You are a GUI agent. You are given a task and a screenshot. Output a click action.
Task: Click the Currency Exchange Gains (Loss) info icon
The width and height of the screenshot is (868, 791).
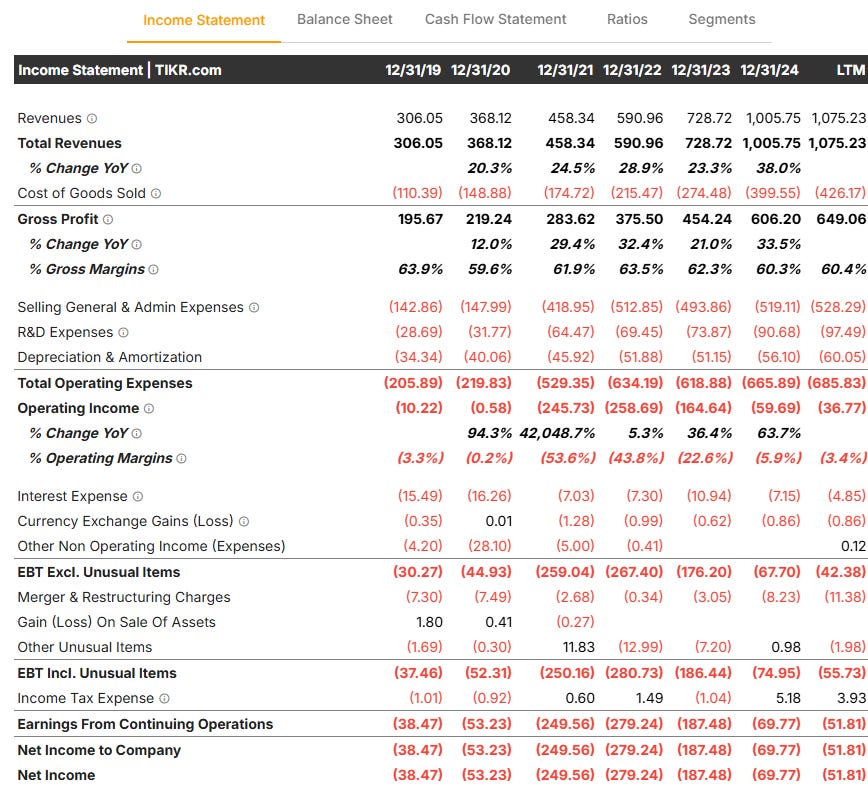[x=244, y=521]
